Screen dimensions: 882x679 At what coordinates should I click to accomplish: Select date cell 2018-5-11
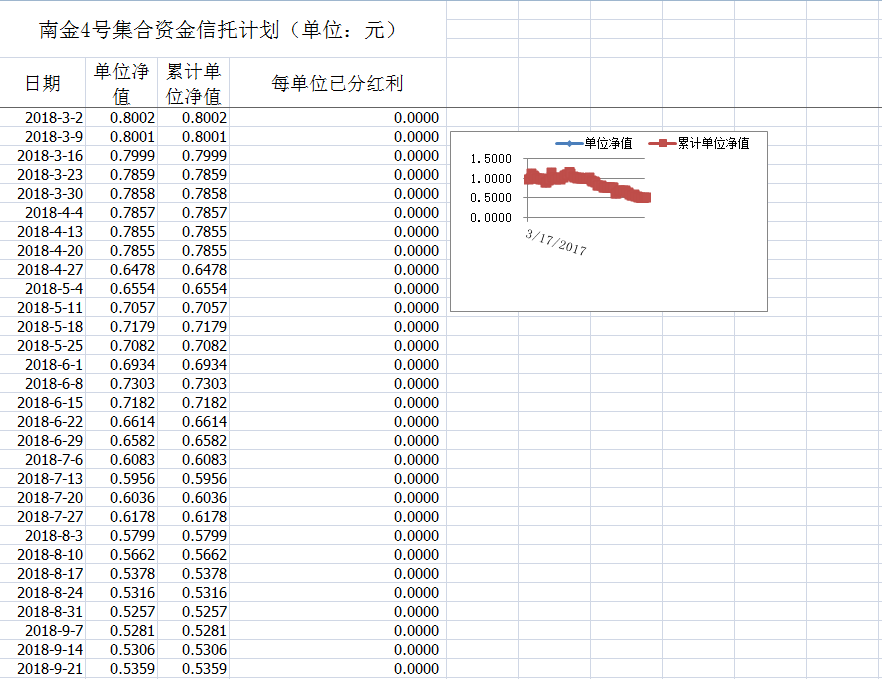click(x=43, y=308)
